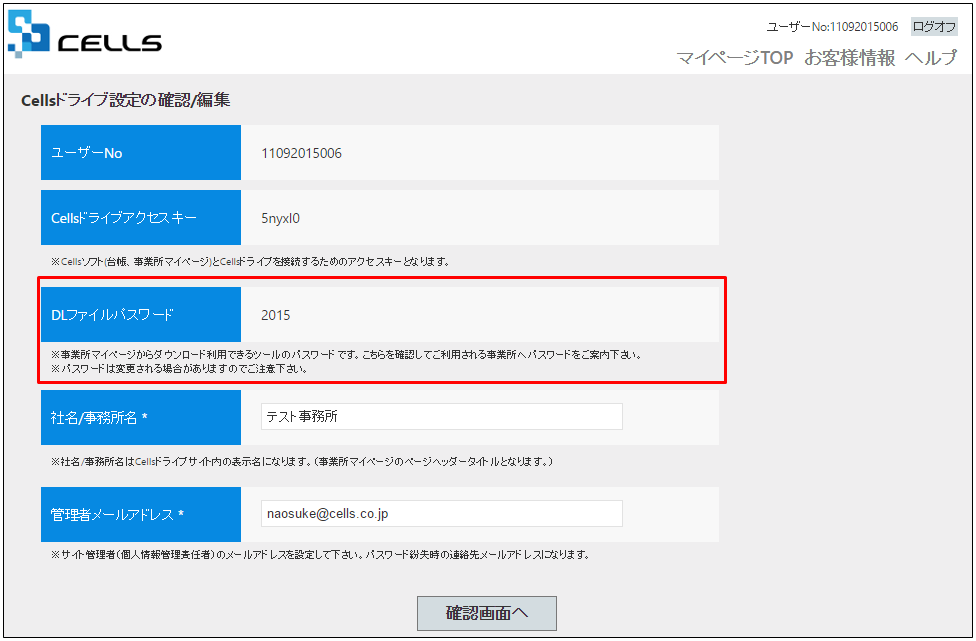976x641 pixels.
Task: Click the ユーザーNo:11092015006 header text
Action: point(833,27)
